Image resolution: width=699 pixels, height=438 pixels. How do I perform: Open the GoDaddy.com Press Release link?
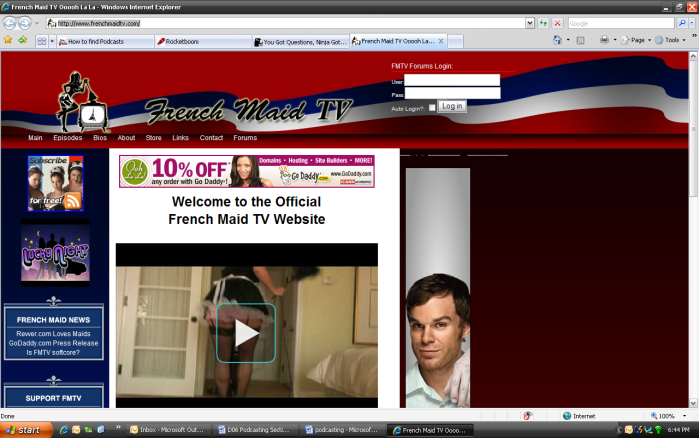click(53, 343)
